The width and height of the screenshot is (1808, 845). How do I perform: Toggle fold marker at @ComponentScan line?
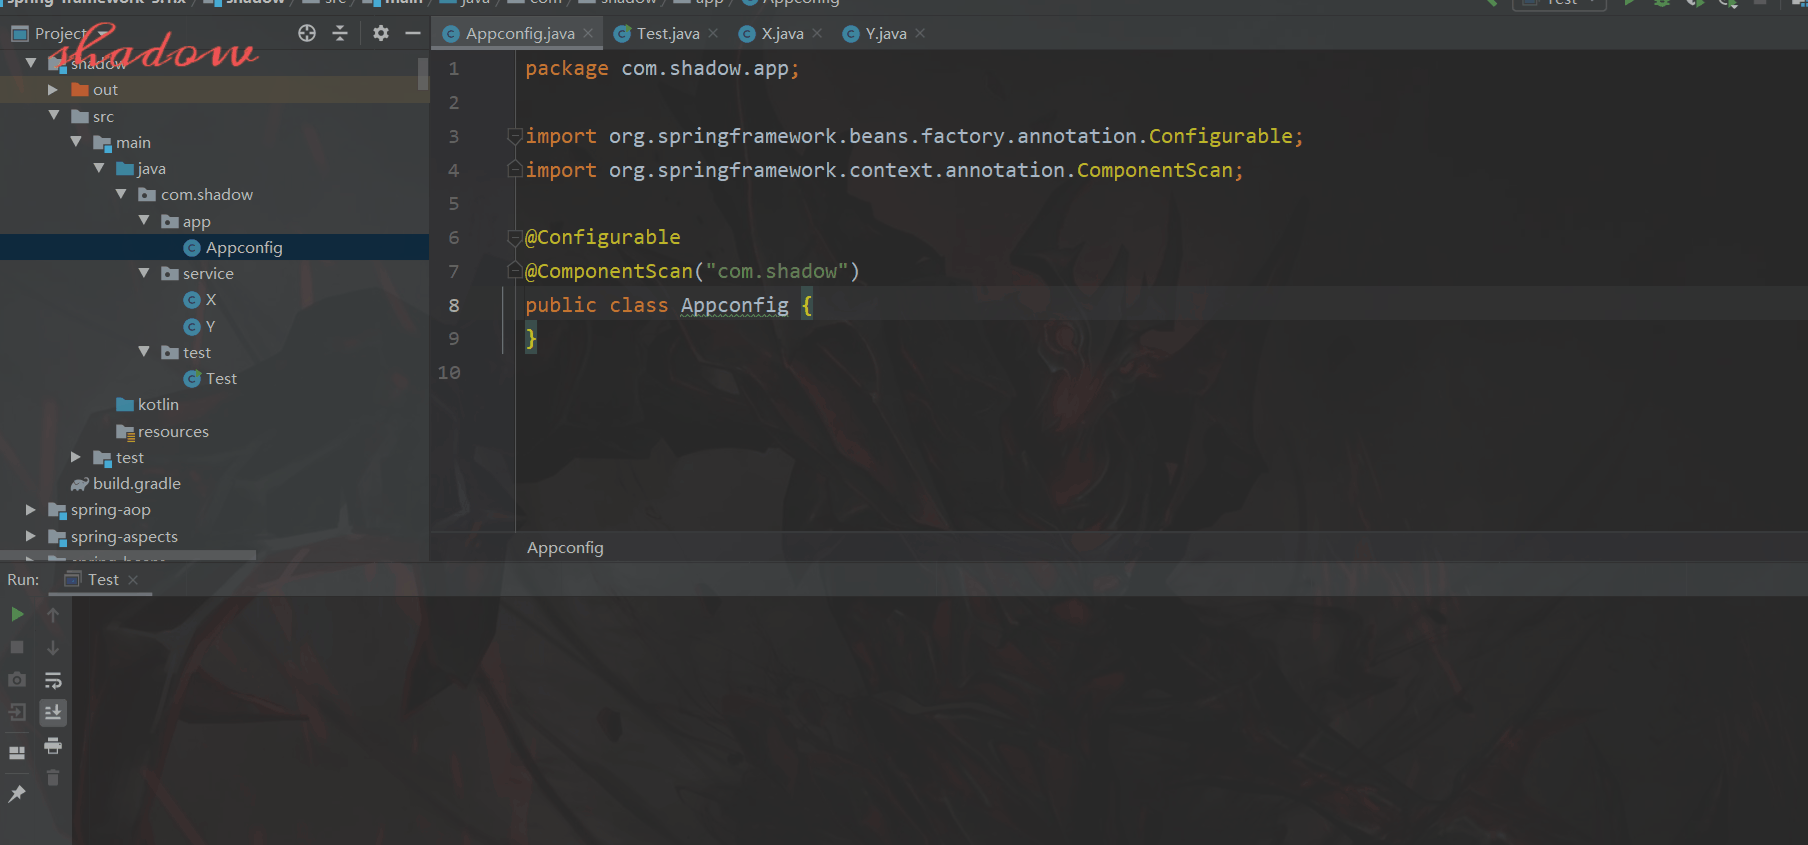point(515,270)
